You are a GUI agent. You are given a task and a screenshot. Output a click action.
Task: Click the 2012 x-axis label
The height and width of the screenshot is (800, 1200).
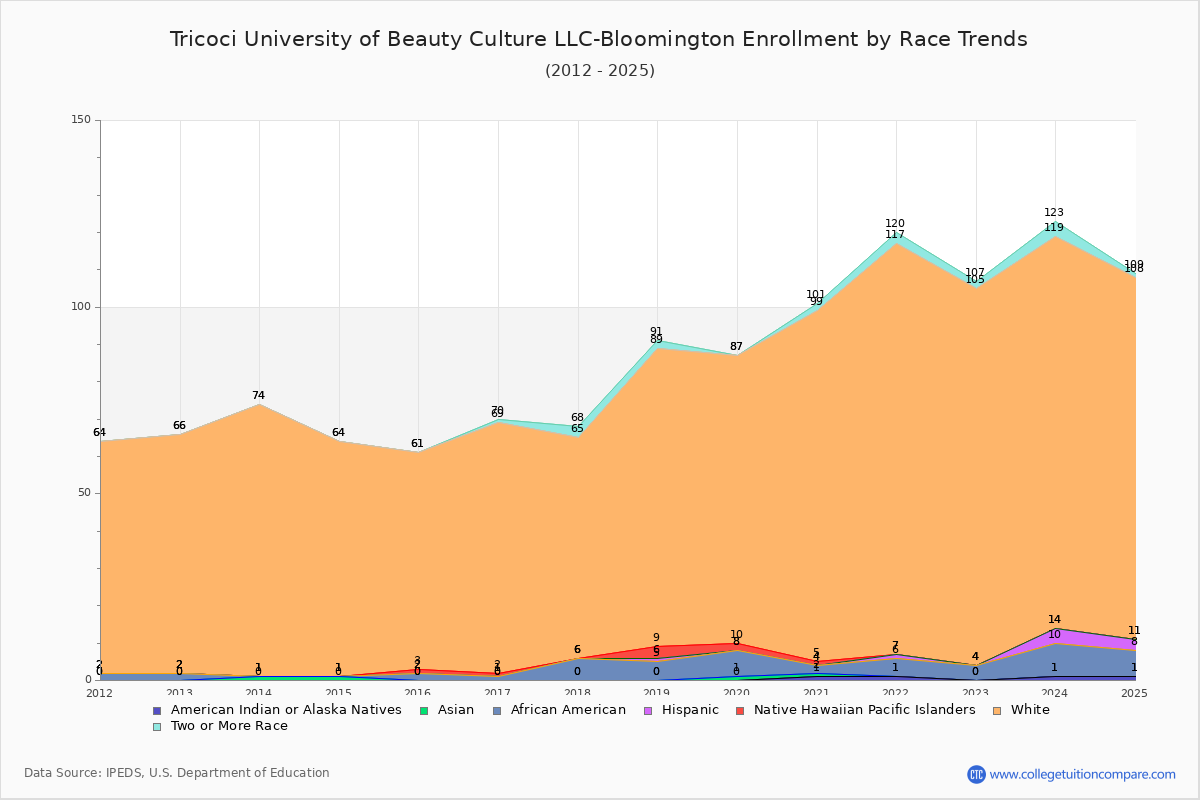click(x=100, y=692)
